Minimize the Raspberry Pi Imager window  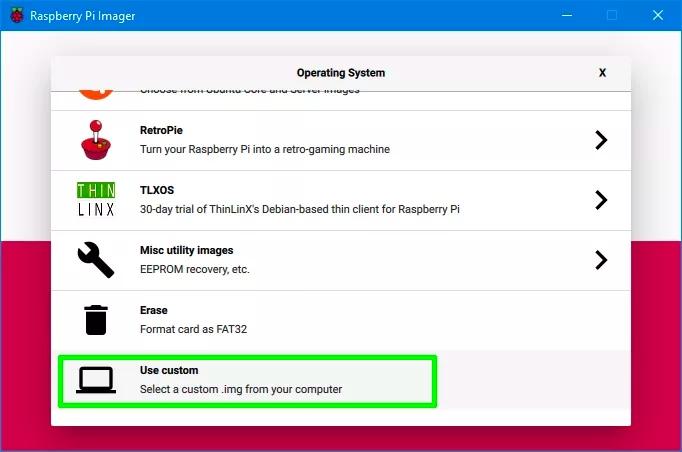pos(568,16)
